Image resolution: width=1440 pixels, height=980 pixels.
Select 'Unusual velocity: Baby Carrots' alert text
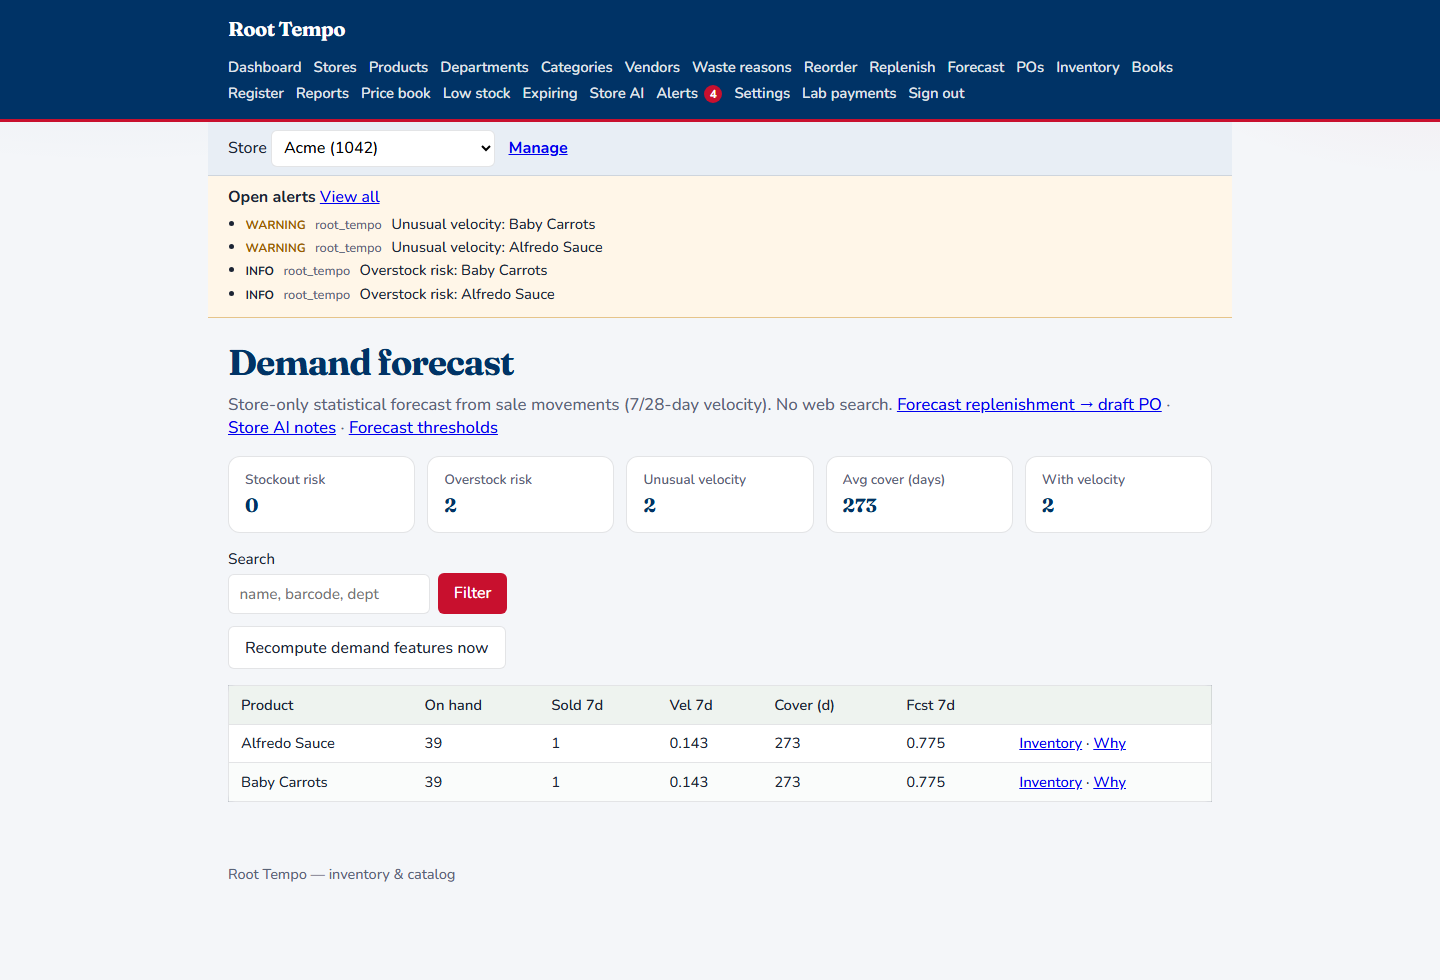point(493,224)
